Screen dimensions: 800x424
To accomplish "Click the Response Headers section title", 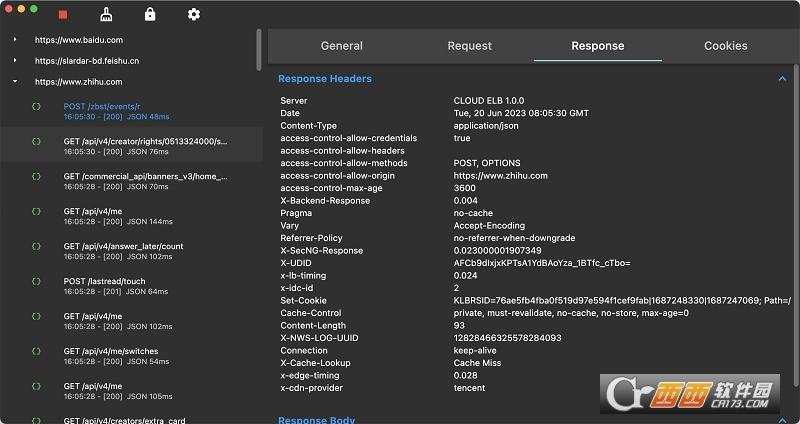I will (325, 79).
